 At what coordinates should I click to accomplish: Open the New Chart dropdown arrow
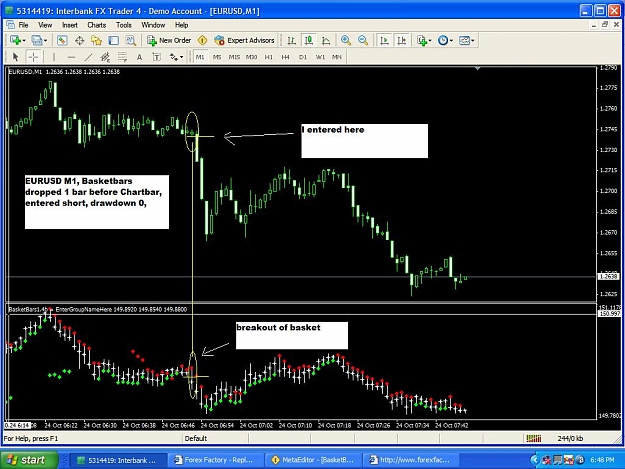point(24,41)
